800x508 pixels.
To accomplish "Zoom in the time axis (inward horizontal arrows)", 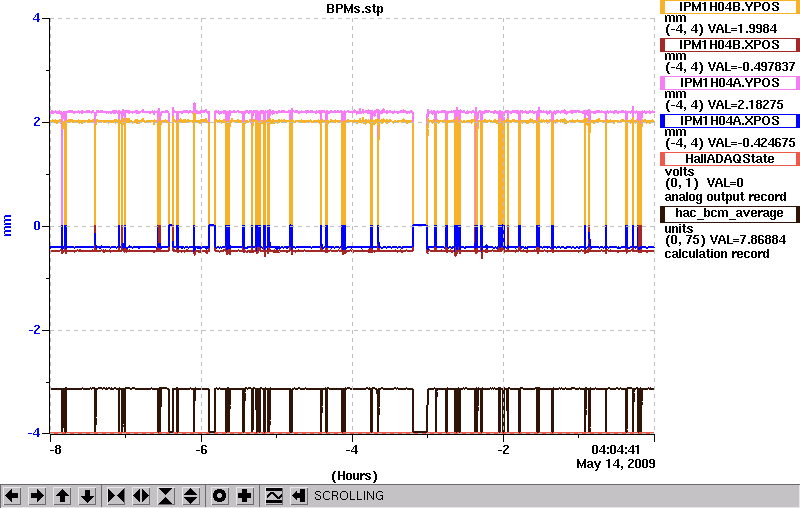I will [116, 496].
